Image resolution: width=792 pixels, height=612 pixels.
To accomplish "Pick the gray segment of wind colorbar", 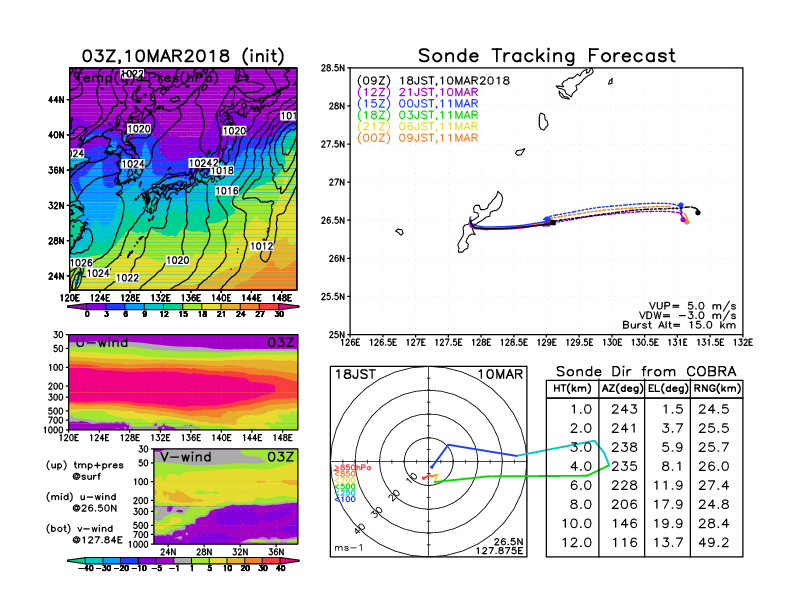I will (x=183, y=560).
